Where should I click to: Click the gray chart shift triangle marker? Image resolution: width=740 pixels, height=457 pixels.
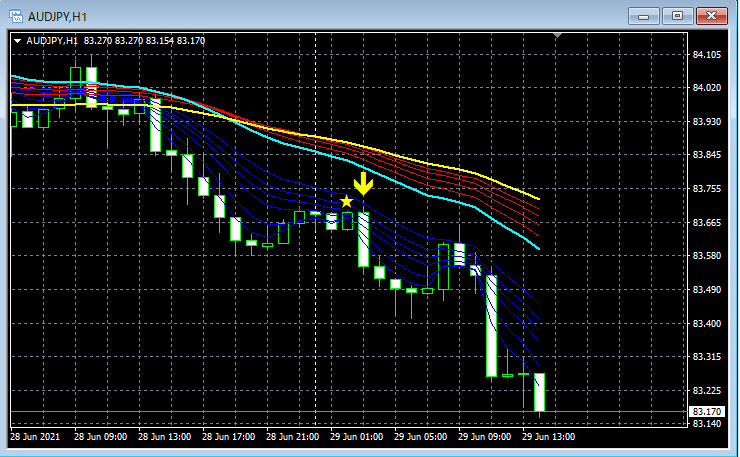click(x=557, y=36)
